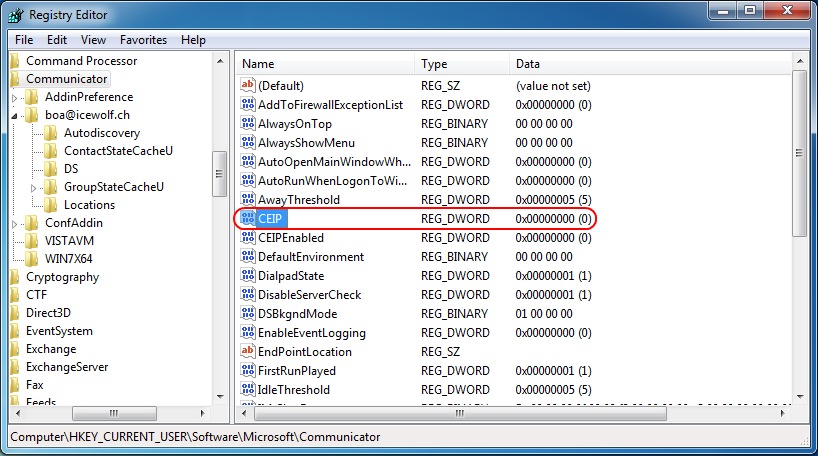Click the 0x00000005 (5) data of AwayThreshold
This screenshot has width=818, height=456.
pyautogui.click(x=553, y=200)
